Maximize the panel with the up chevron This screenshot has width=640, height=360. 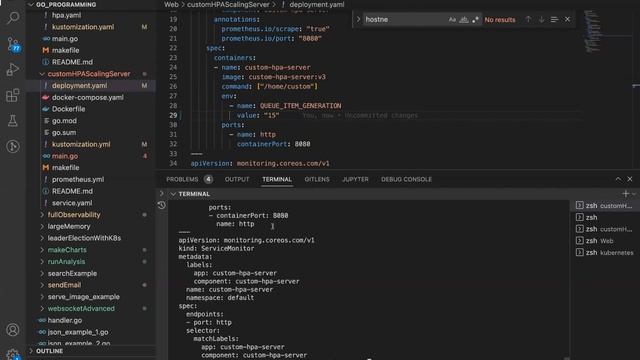(x=618, y=179)
